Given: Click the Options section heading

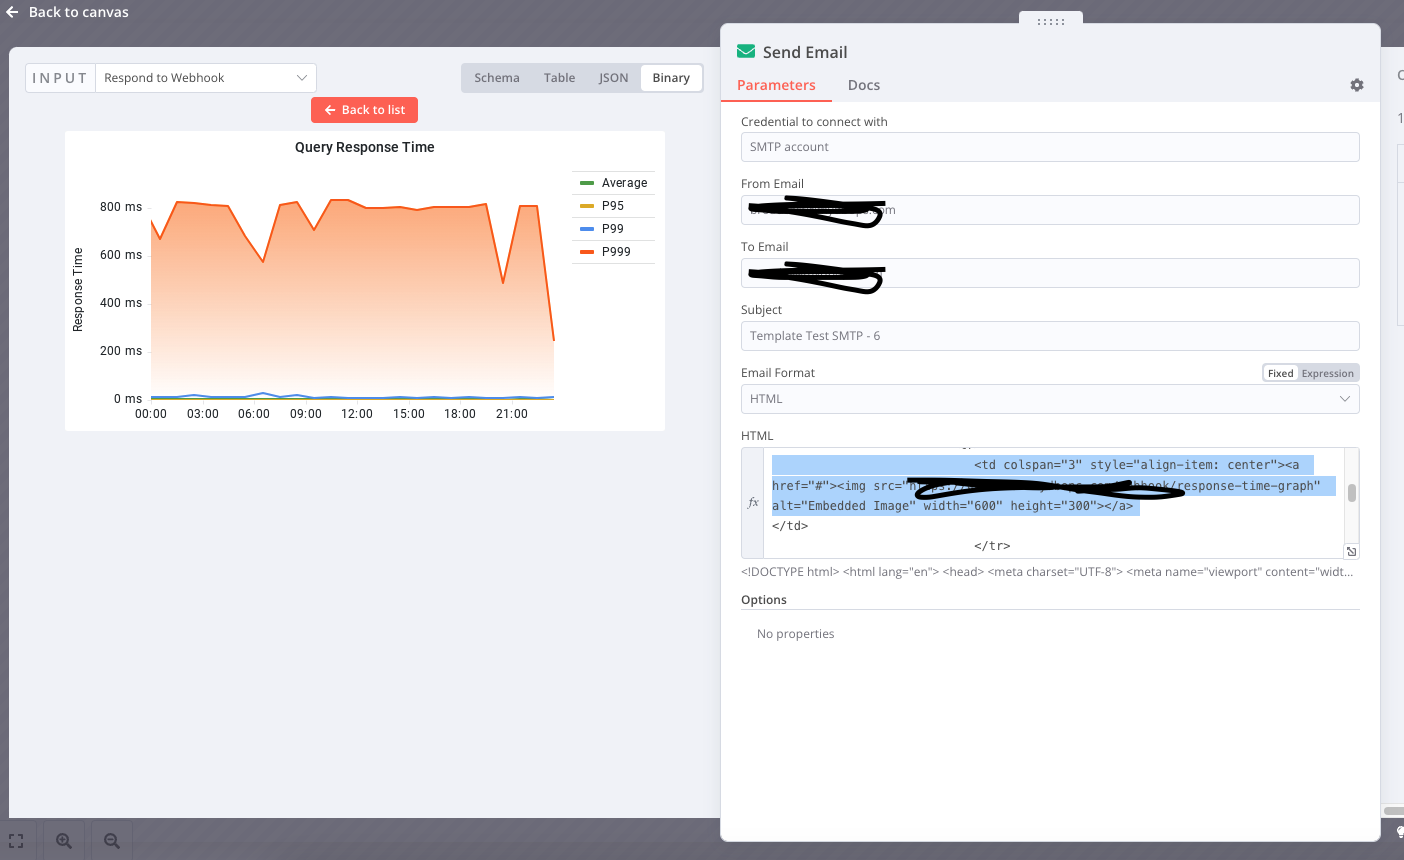Looking at the screenshot, I should (764, 600).
